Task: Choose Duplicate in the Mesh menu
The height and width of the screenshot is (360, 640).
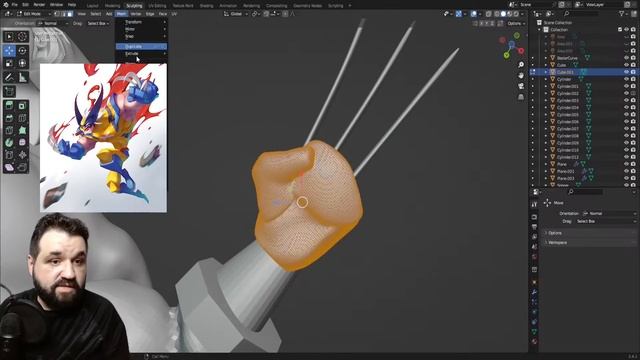Action: coord(141,47)
